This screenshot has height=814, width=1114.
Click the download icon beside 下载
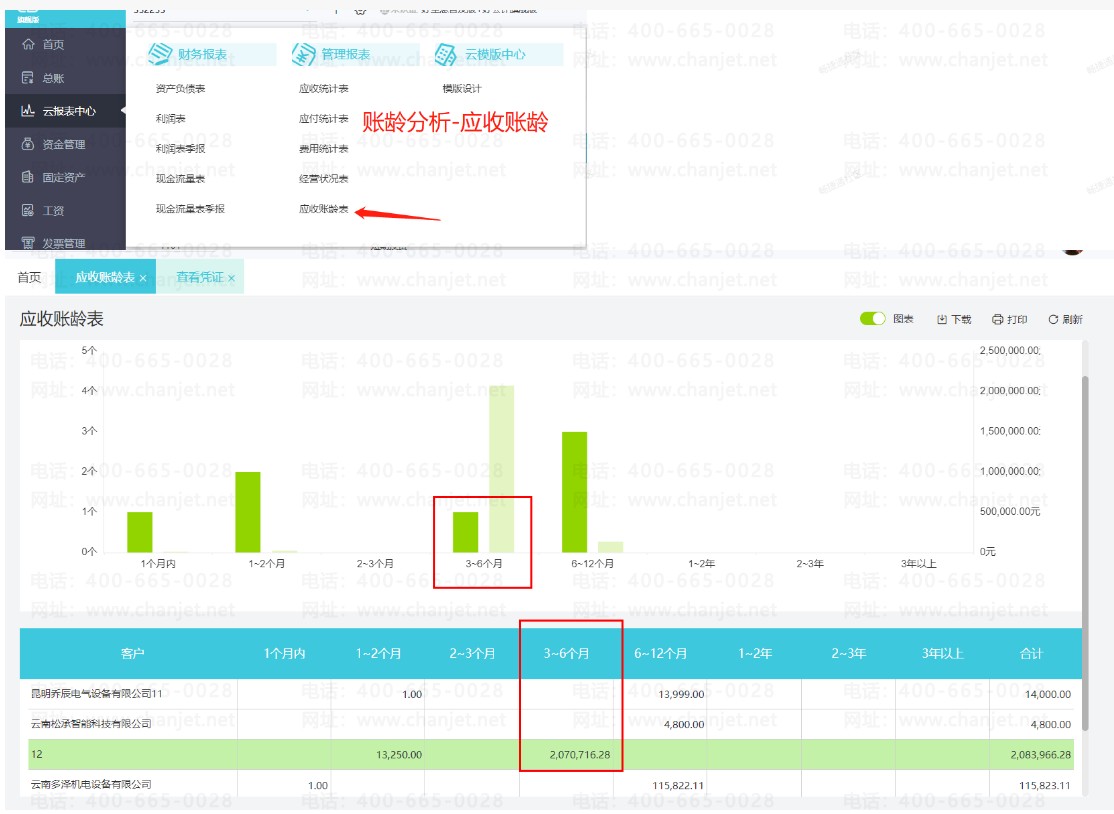click(x=941, y=320)
